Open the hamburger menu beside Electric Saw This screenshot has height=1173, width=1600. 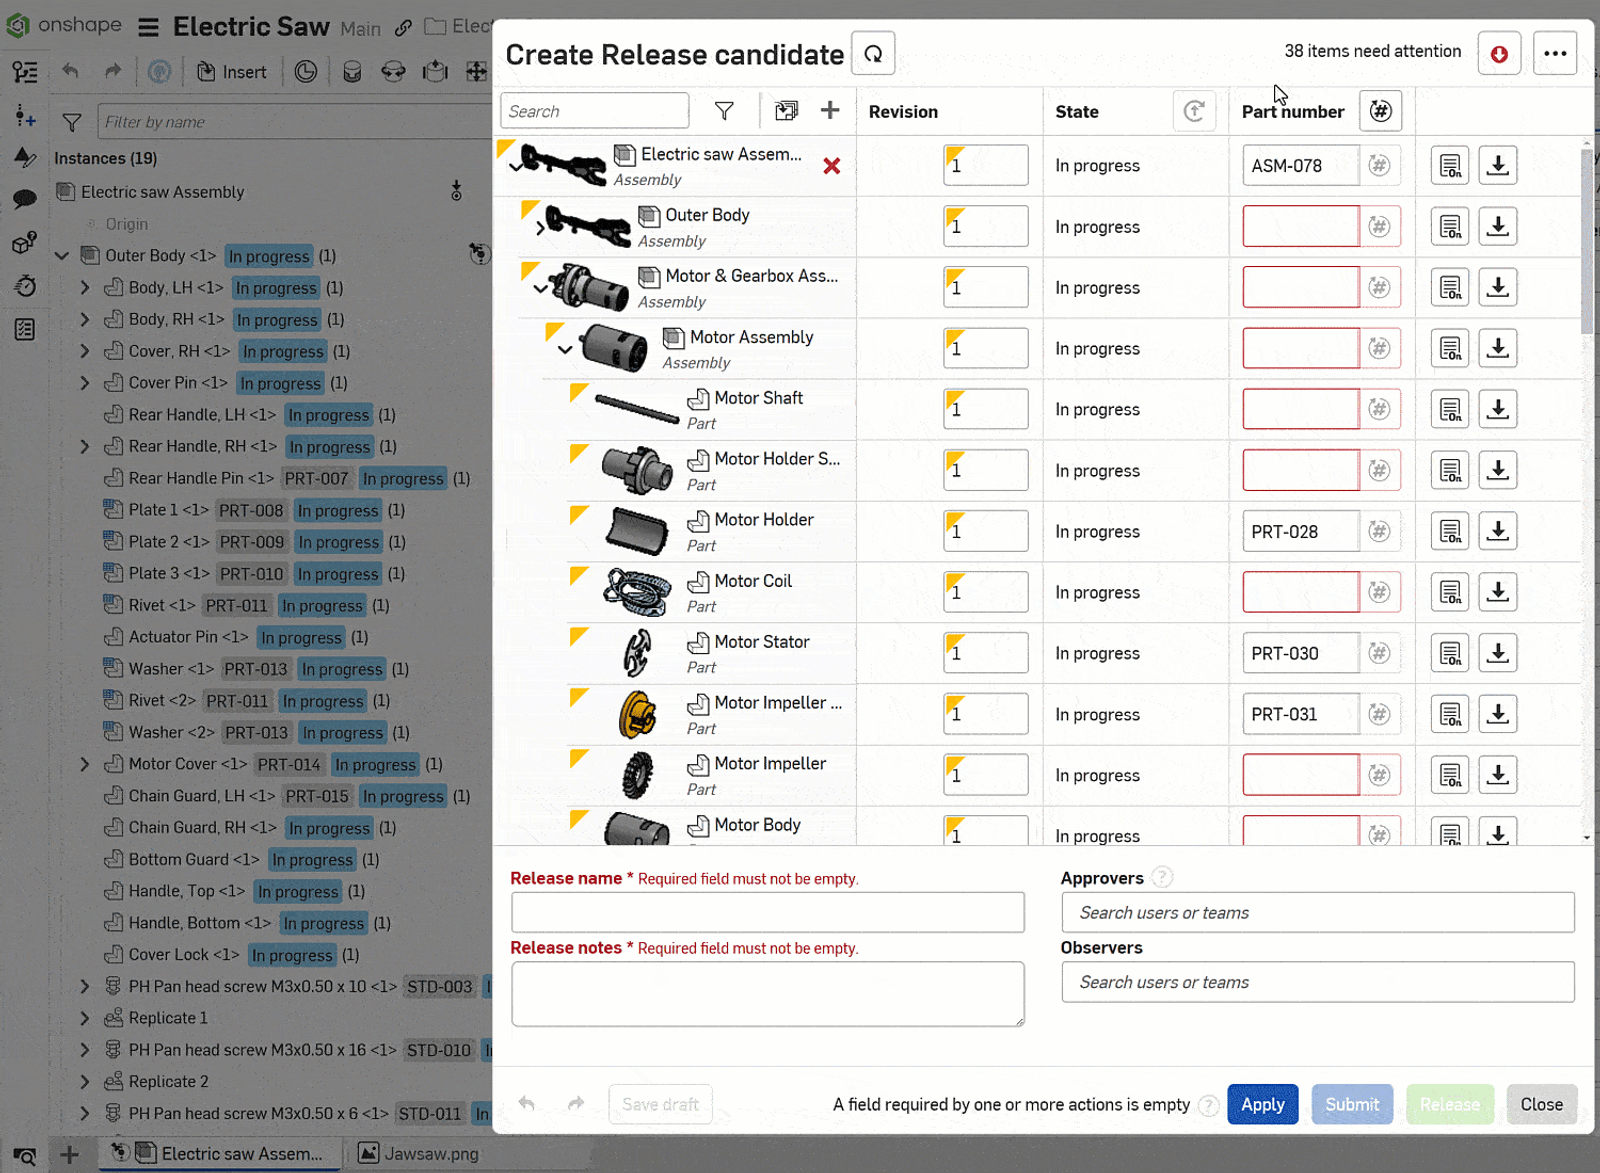point(147,27)
